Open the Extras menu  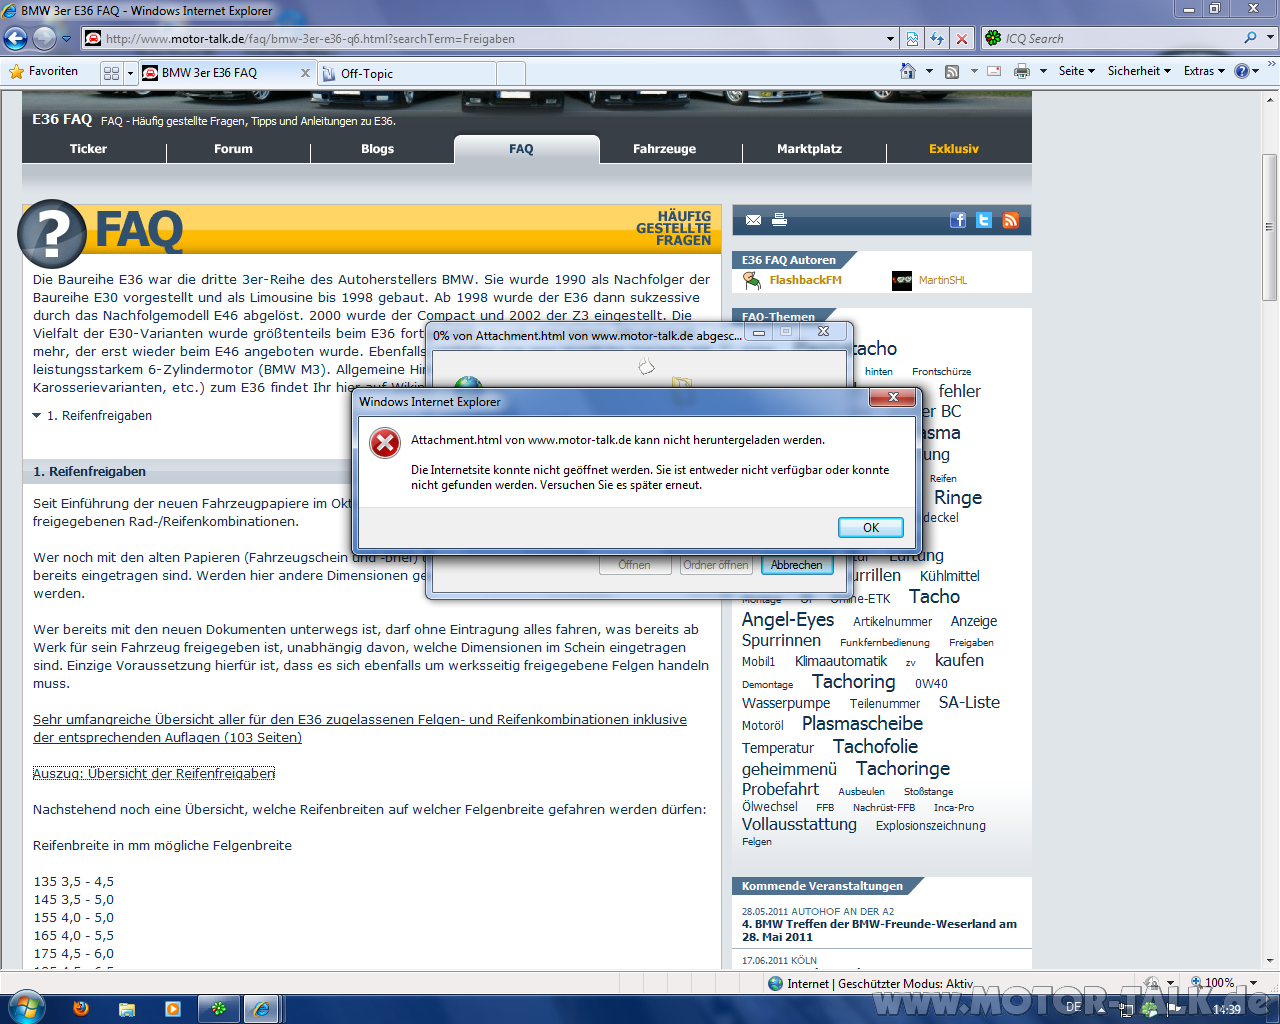click(x=1203, y=71)
